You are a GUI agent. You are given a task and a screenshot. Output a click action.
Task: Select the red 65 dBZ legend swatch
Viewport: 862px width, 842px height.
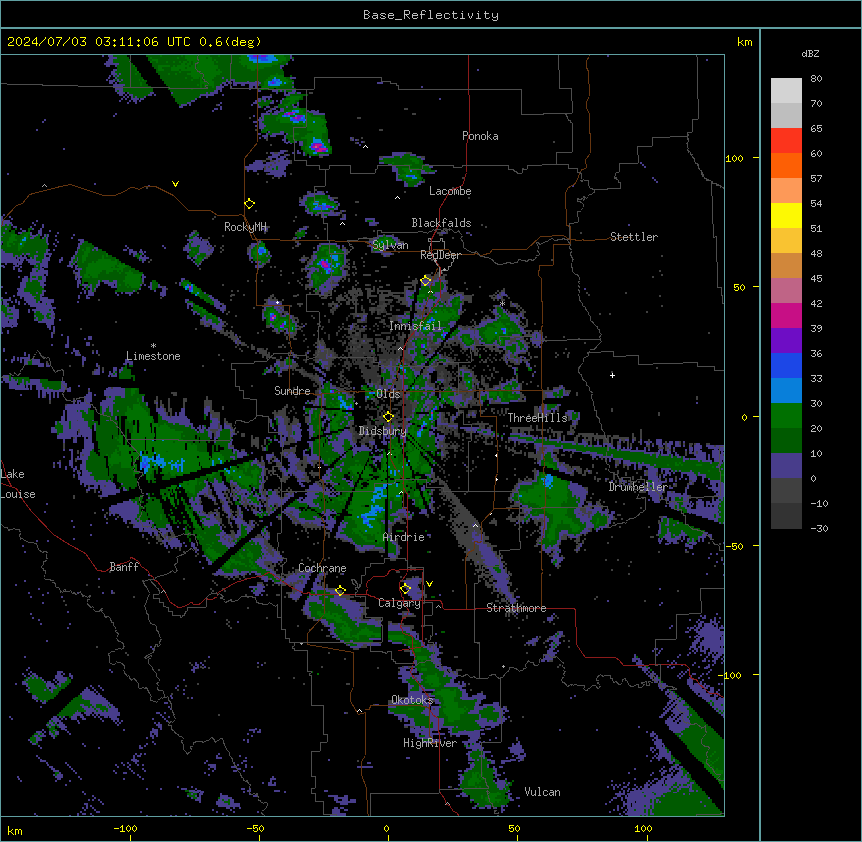click(786, 141)
